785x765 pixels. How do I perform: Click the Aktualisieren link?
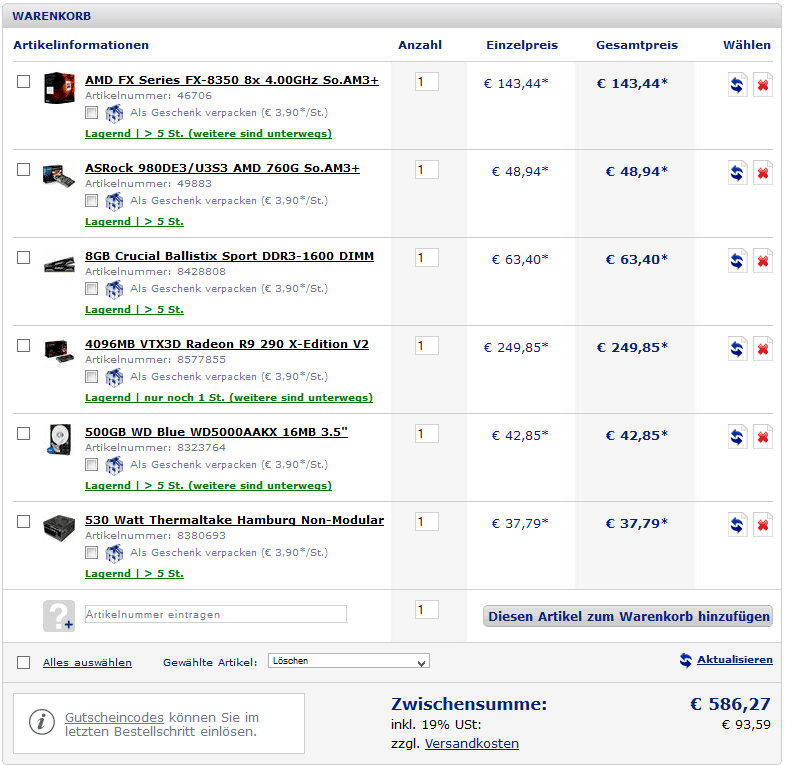pos(735,660)
